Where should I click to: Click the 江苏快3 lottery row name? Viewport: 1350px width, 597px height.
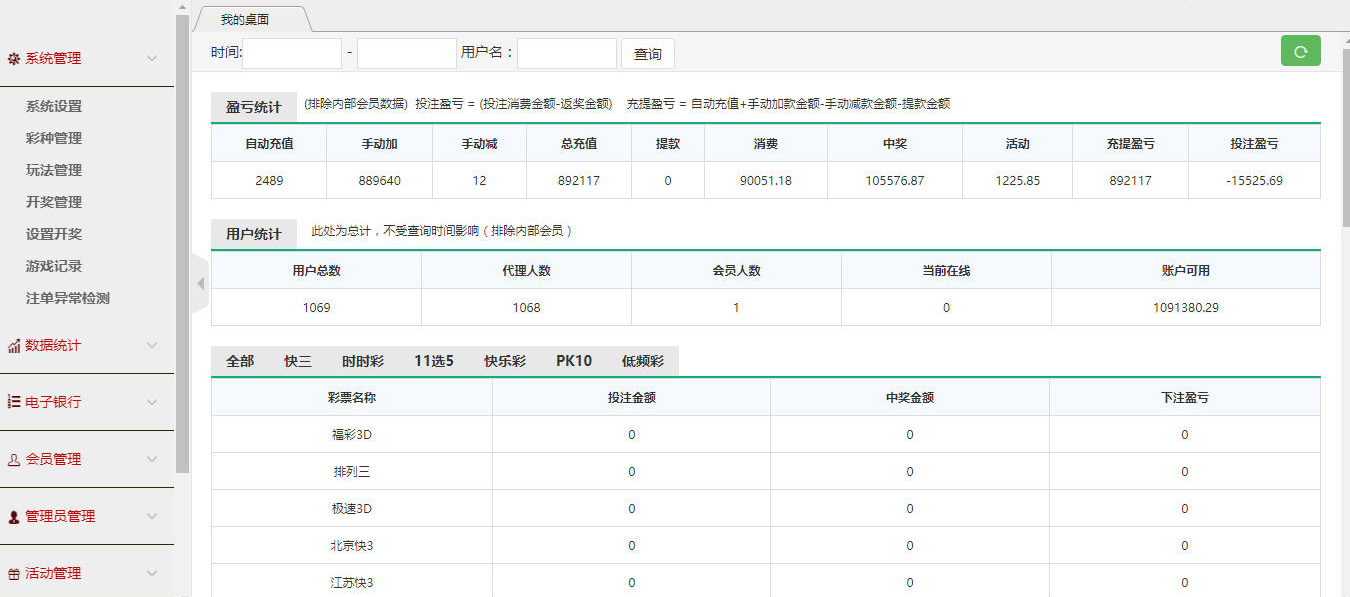pos(352,583)
